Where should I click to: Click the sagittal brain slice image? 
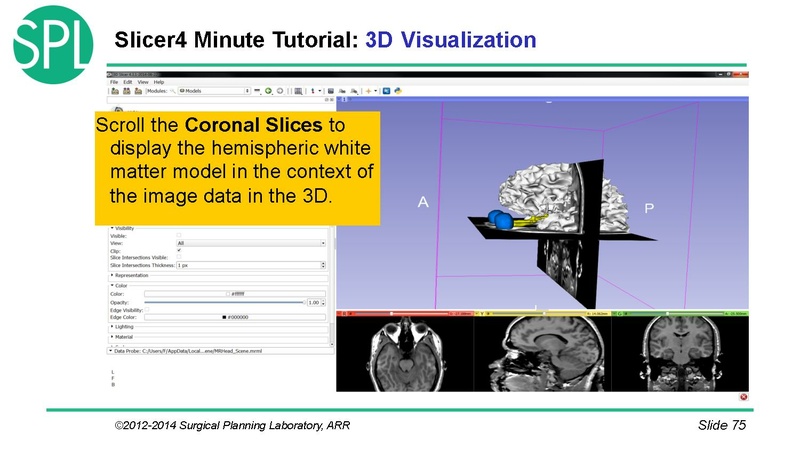(x=545, y=354)
